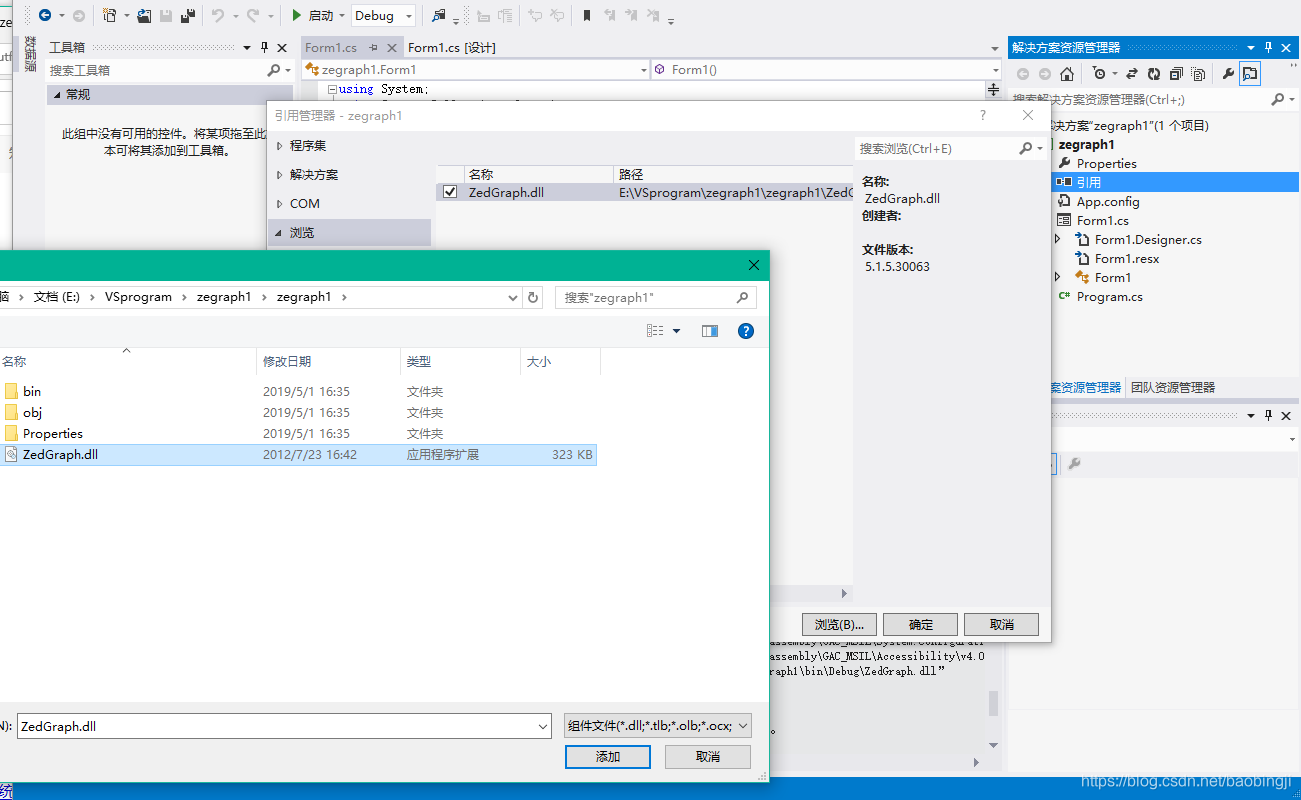Select App.config in Solution Explorer

tap(1108, 201)
